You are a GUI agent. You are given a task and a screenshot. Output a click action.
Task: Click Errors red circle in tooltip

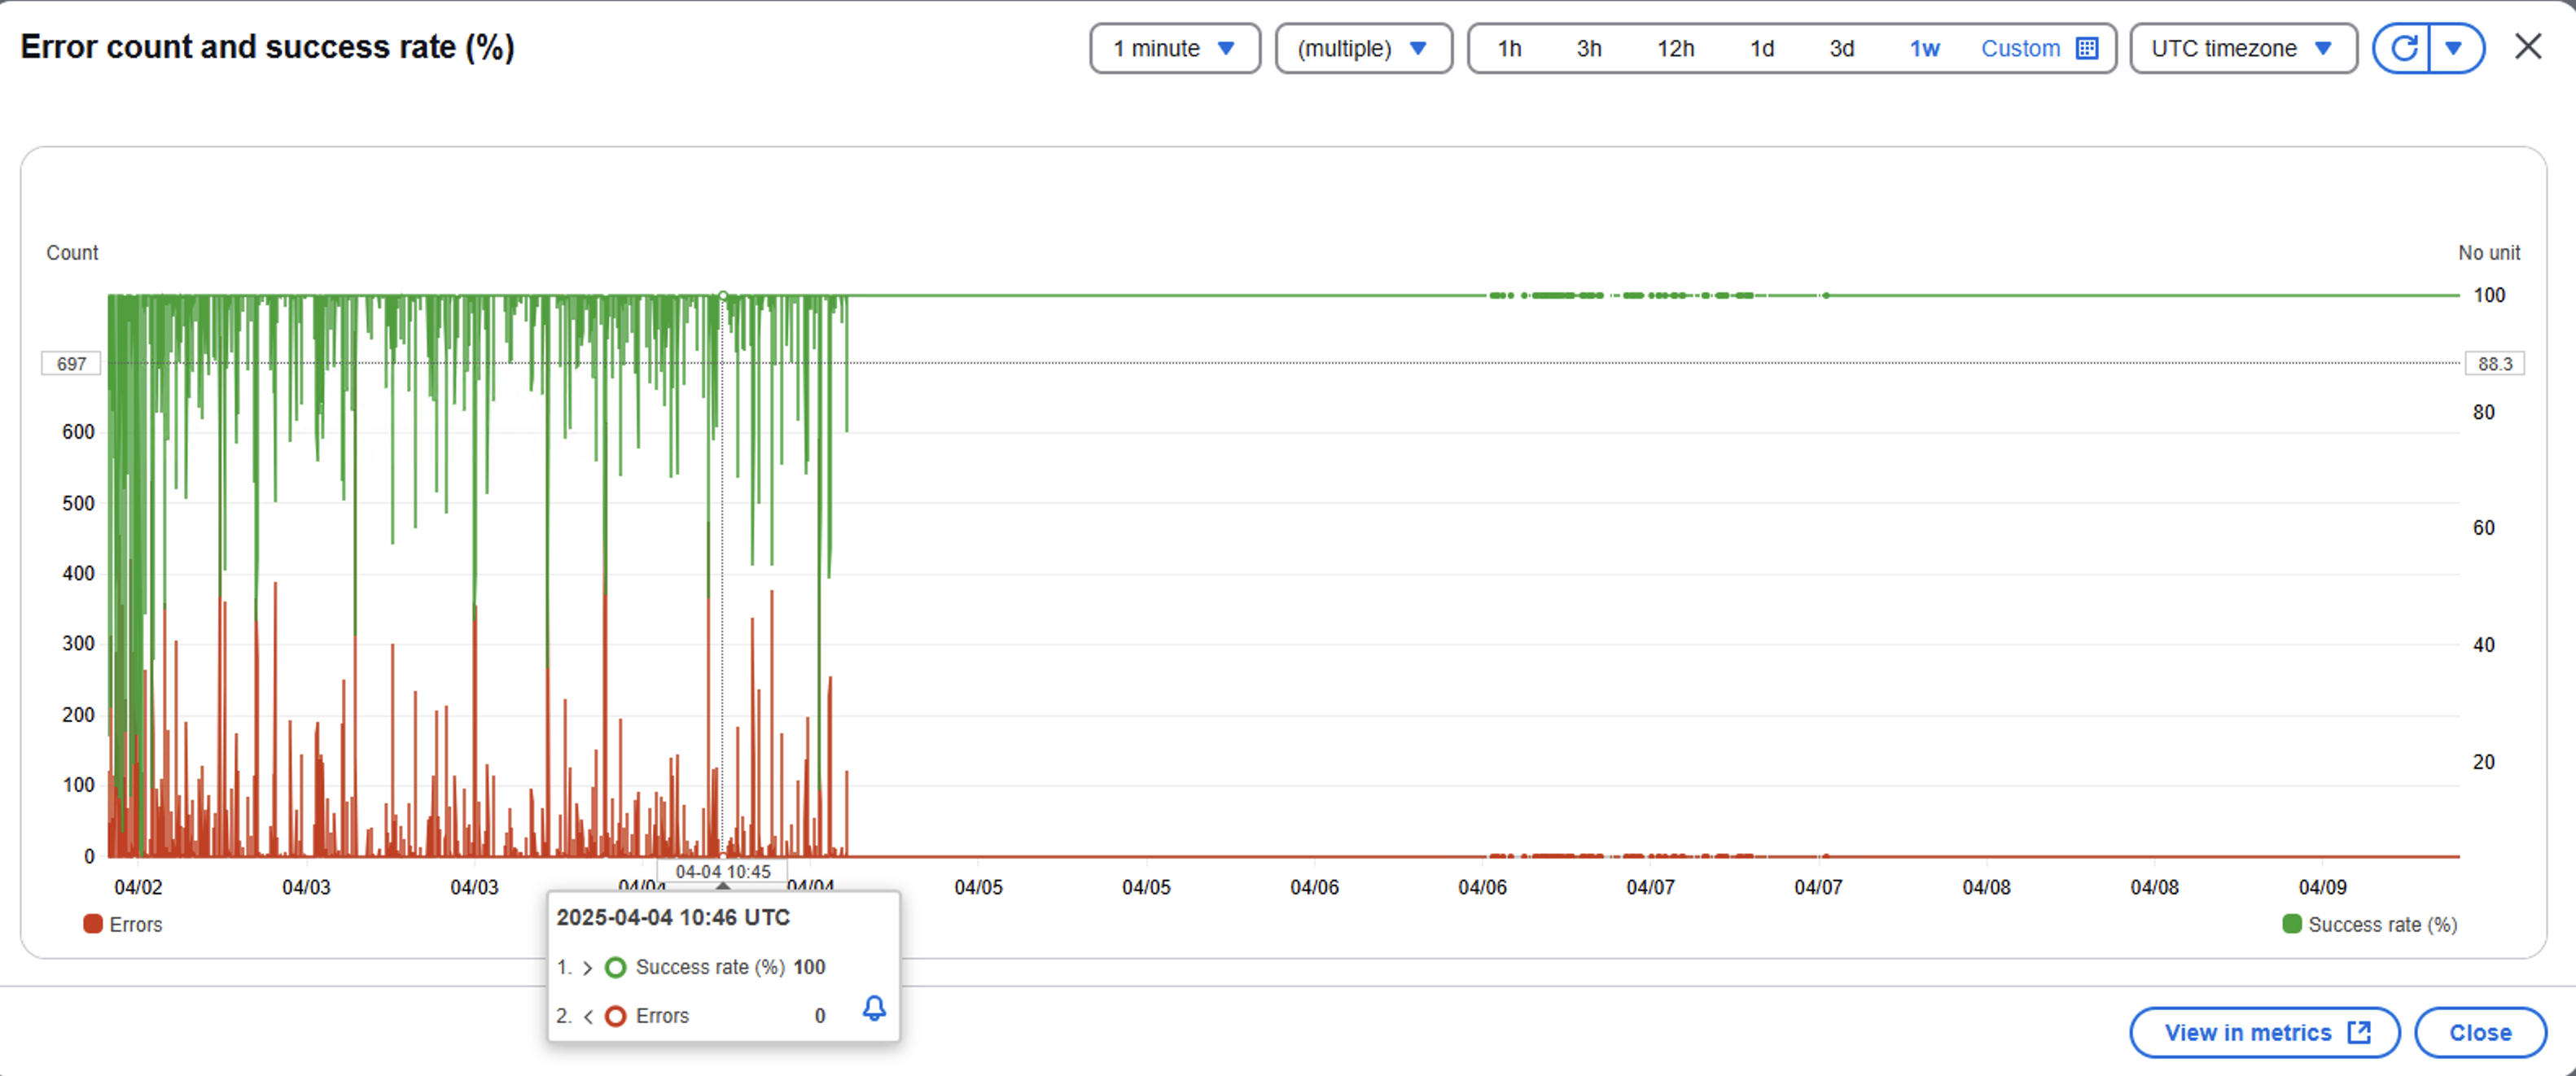pyautogui.click(x=616, y=1016)
